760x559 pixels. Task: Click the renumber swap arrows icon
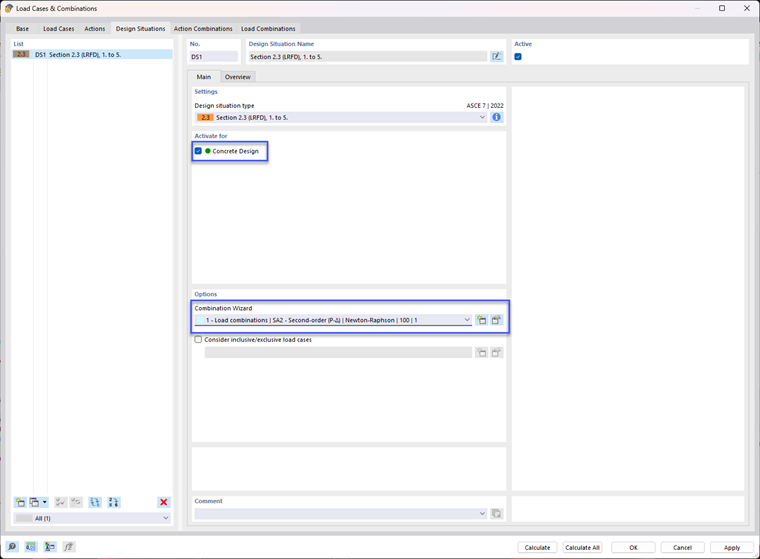pyautogui.click(x=95, y=502)
